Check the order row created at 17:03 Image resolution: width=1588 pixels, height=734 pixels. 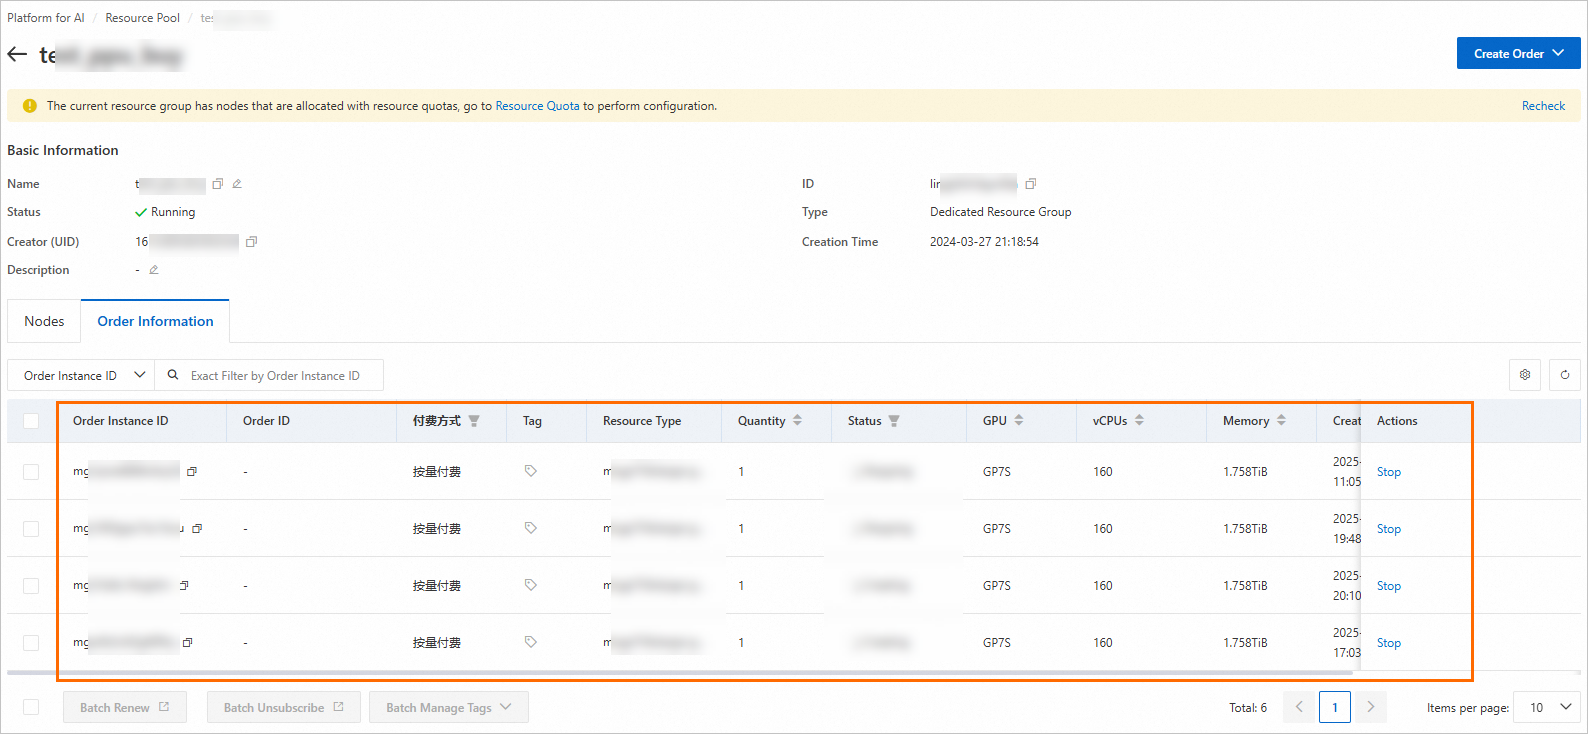click(31, 643)
